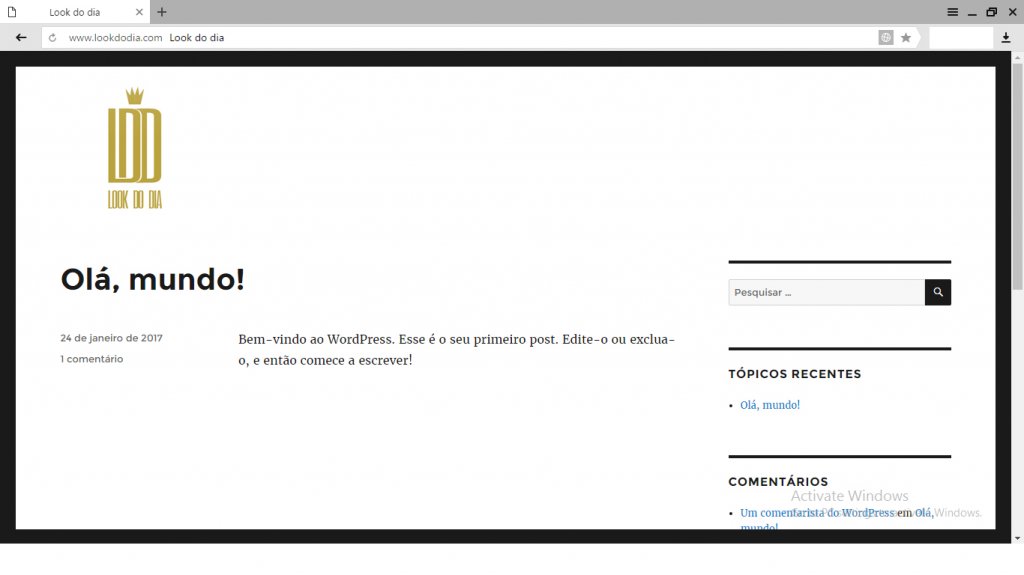Viewport: 1024px width, 575px height.
Task: Select the Look do dia browser tab
Action: point(75,12)
